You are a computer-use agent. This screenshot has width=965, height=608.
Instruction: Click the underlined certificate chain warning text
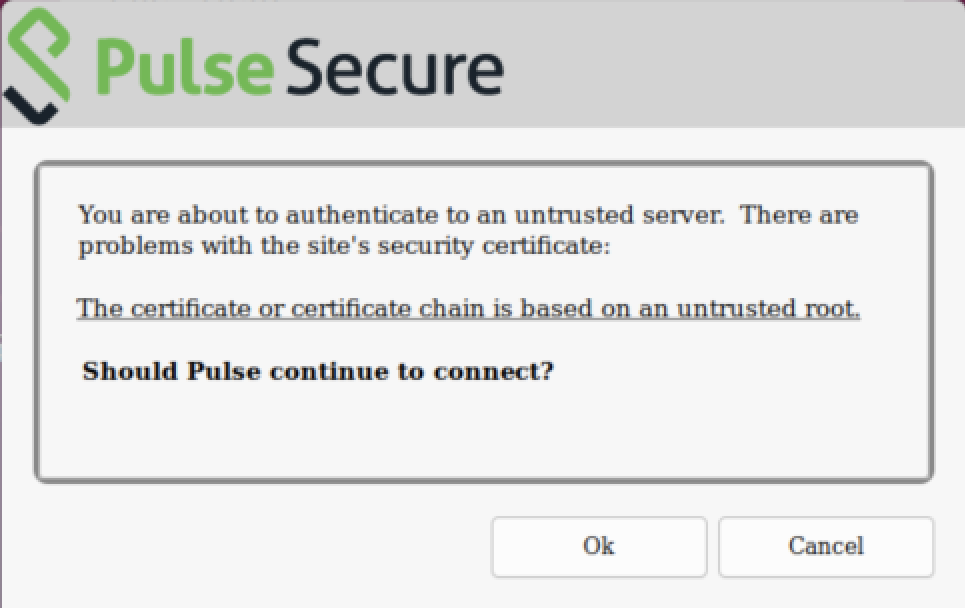tap(468, 308)
